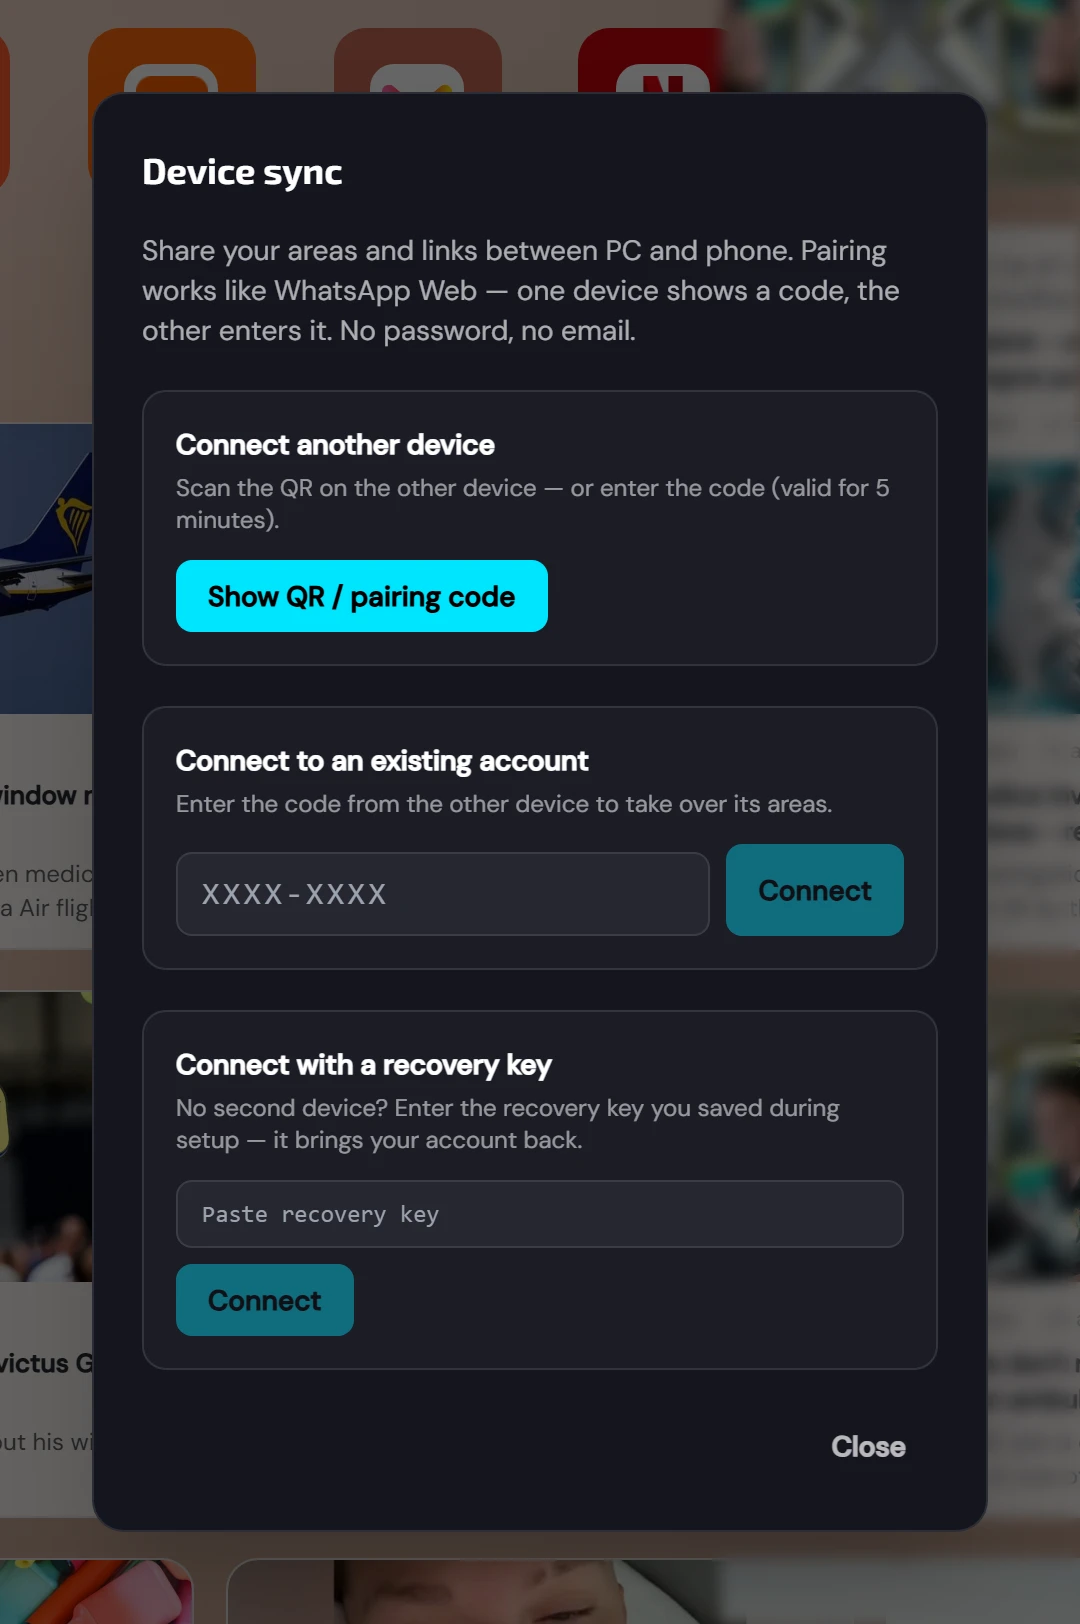The image size is (1080, 1624).
Task: Click the 'Connect with a recovery key' heading
Action: point(363,1065)
